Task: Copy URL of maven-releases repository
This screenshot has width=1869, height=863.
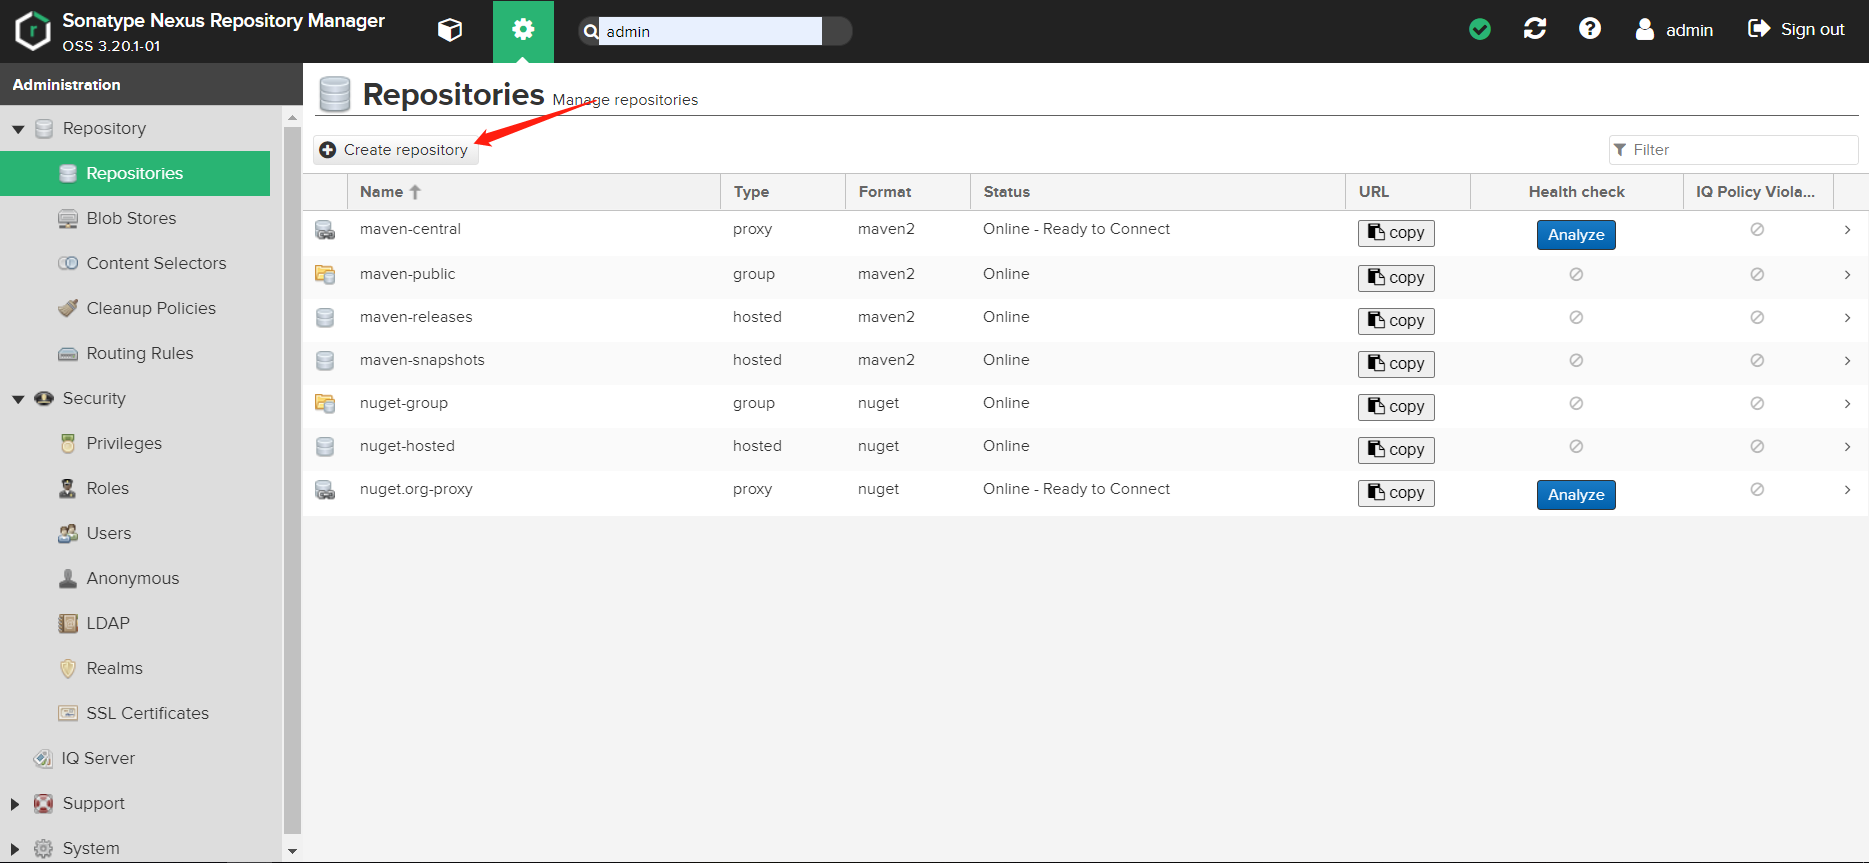Action: 1396,321
